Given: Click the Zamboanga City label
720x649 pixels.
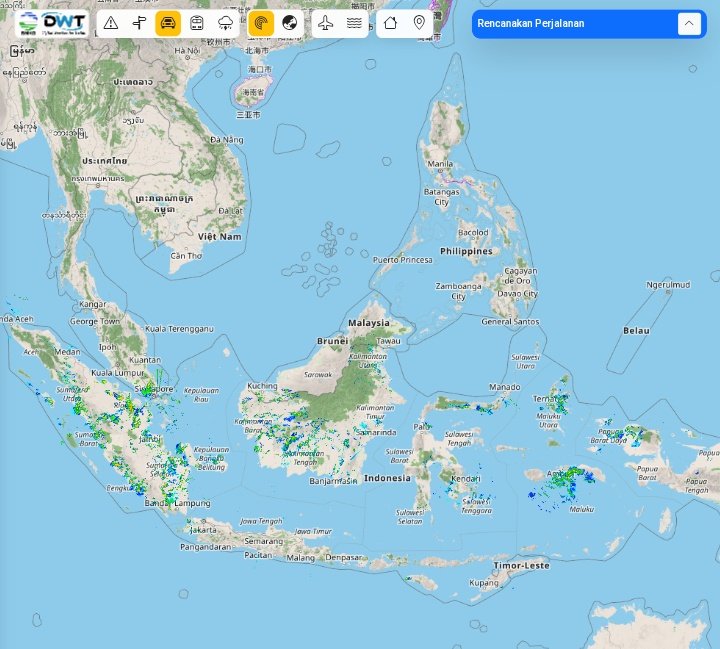Looking at the screenshot, I should 458,291.
